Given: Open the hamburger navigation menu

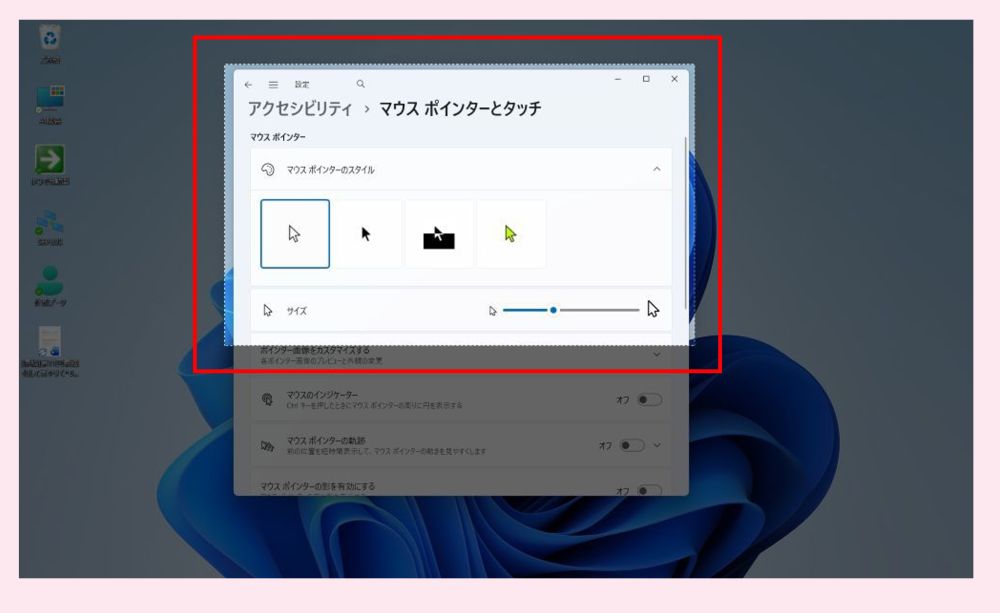Looking at the screenshot, I should [x=273, y=85].
